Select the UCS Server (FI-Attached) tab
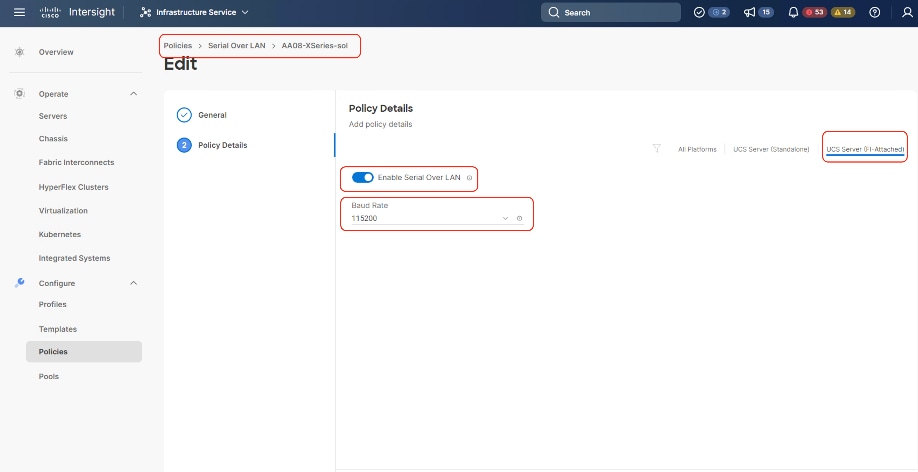Image resolution: width=918 pixels, height=472 pixels. point(865,149)
